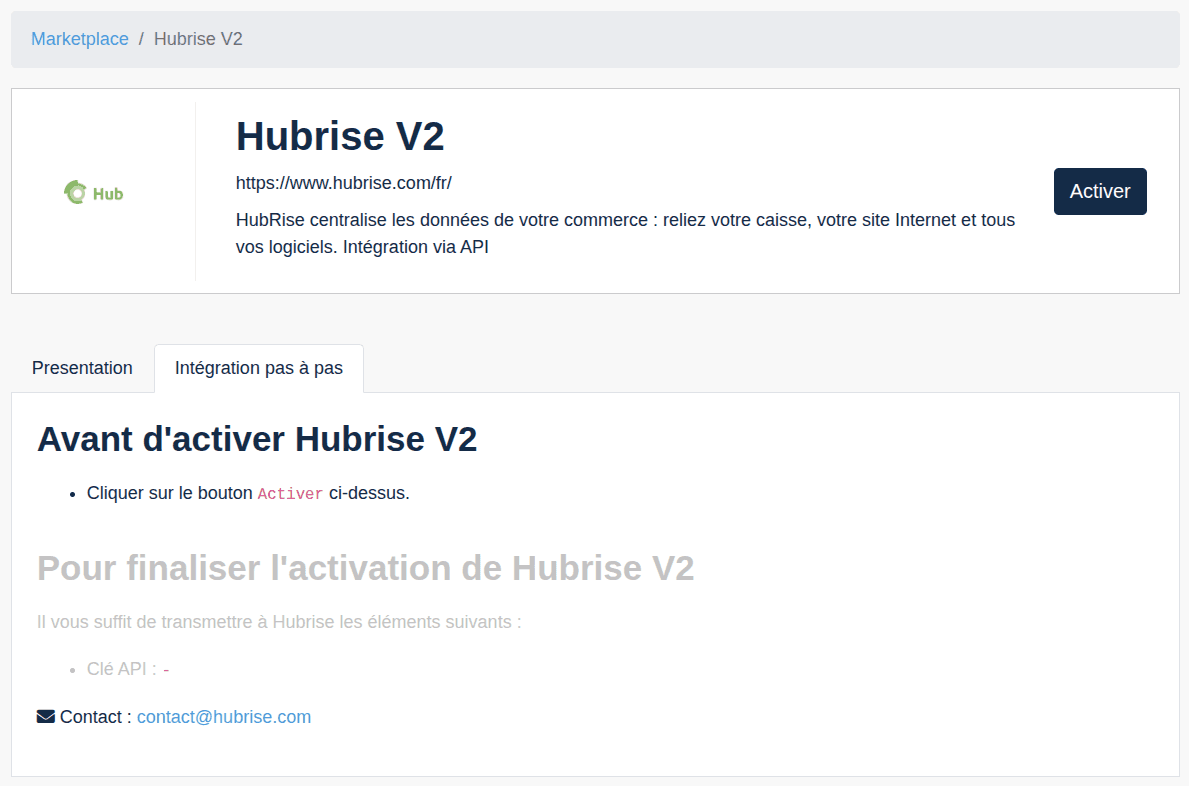
Task: Click the slash separator in breadcrumb
Action: coord(141,39)
